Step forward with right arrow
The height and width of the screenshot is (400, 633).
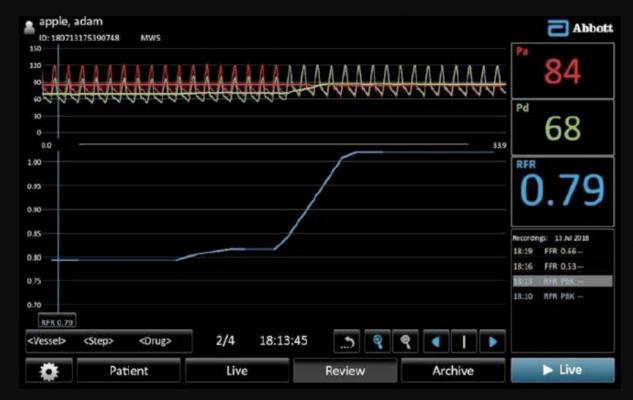(491, 341)
